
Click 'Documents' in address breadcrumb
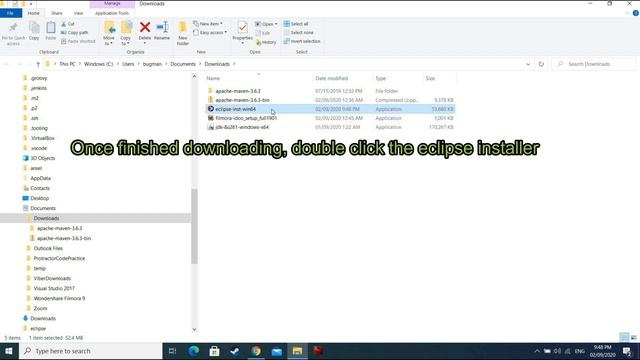tap(183, 64)
